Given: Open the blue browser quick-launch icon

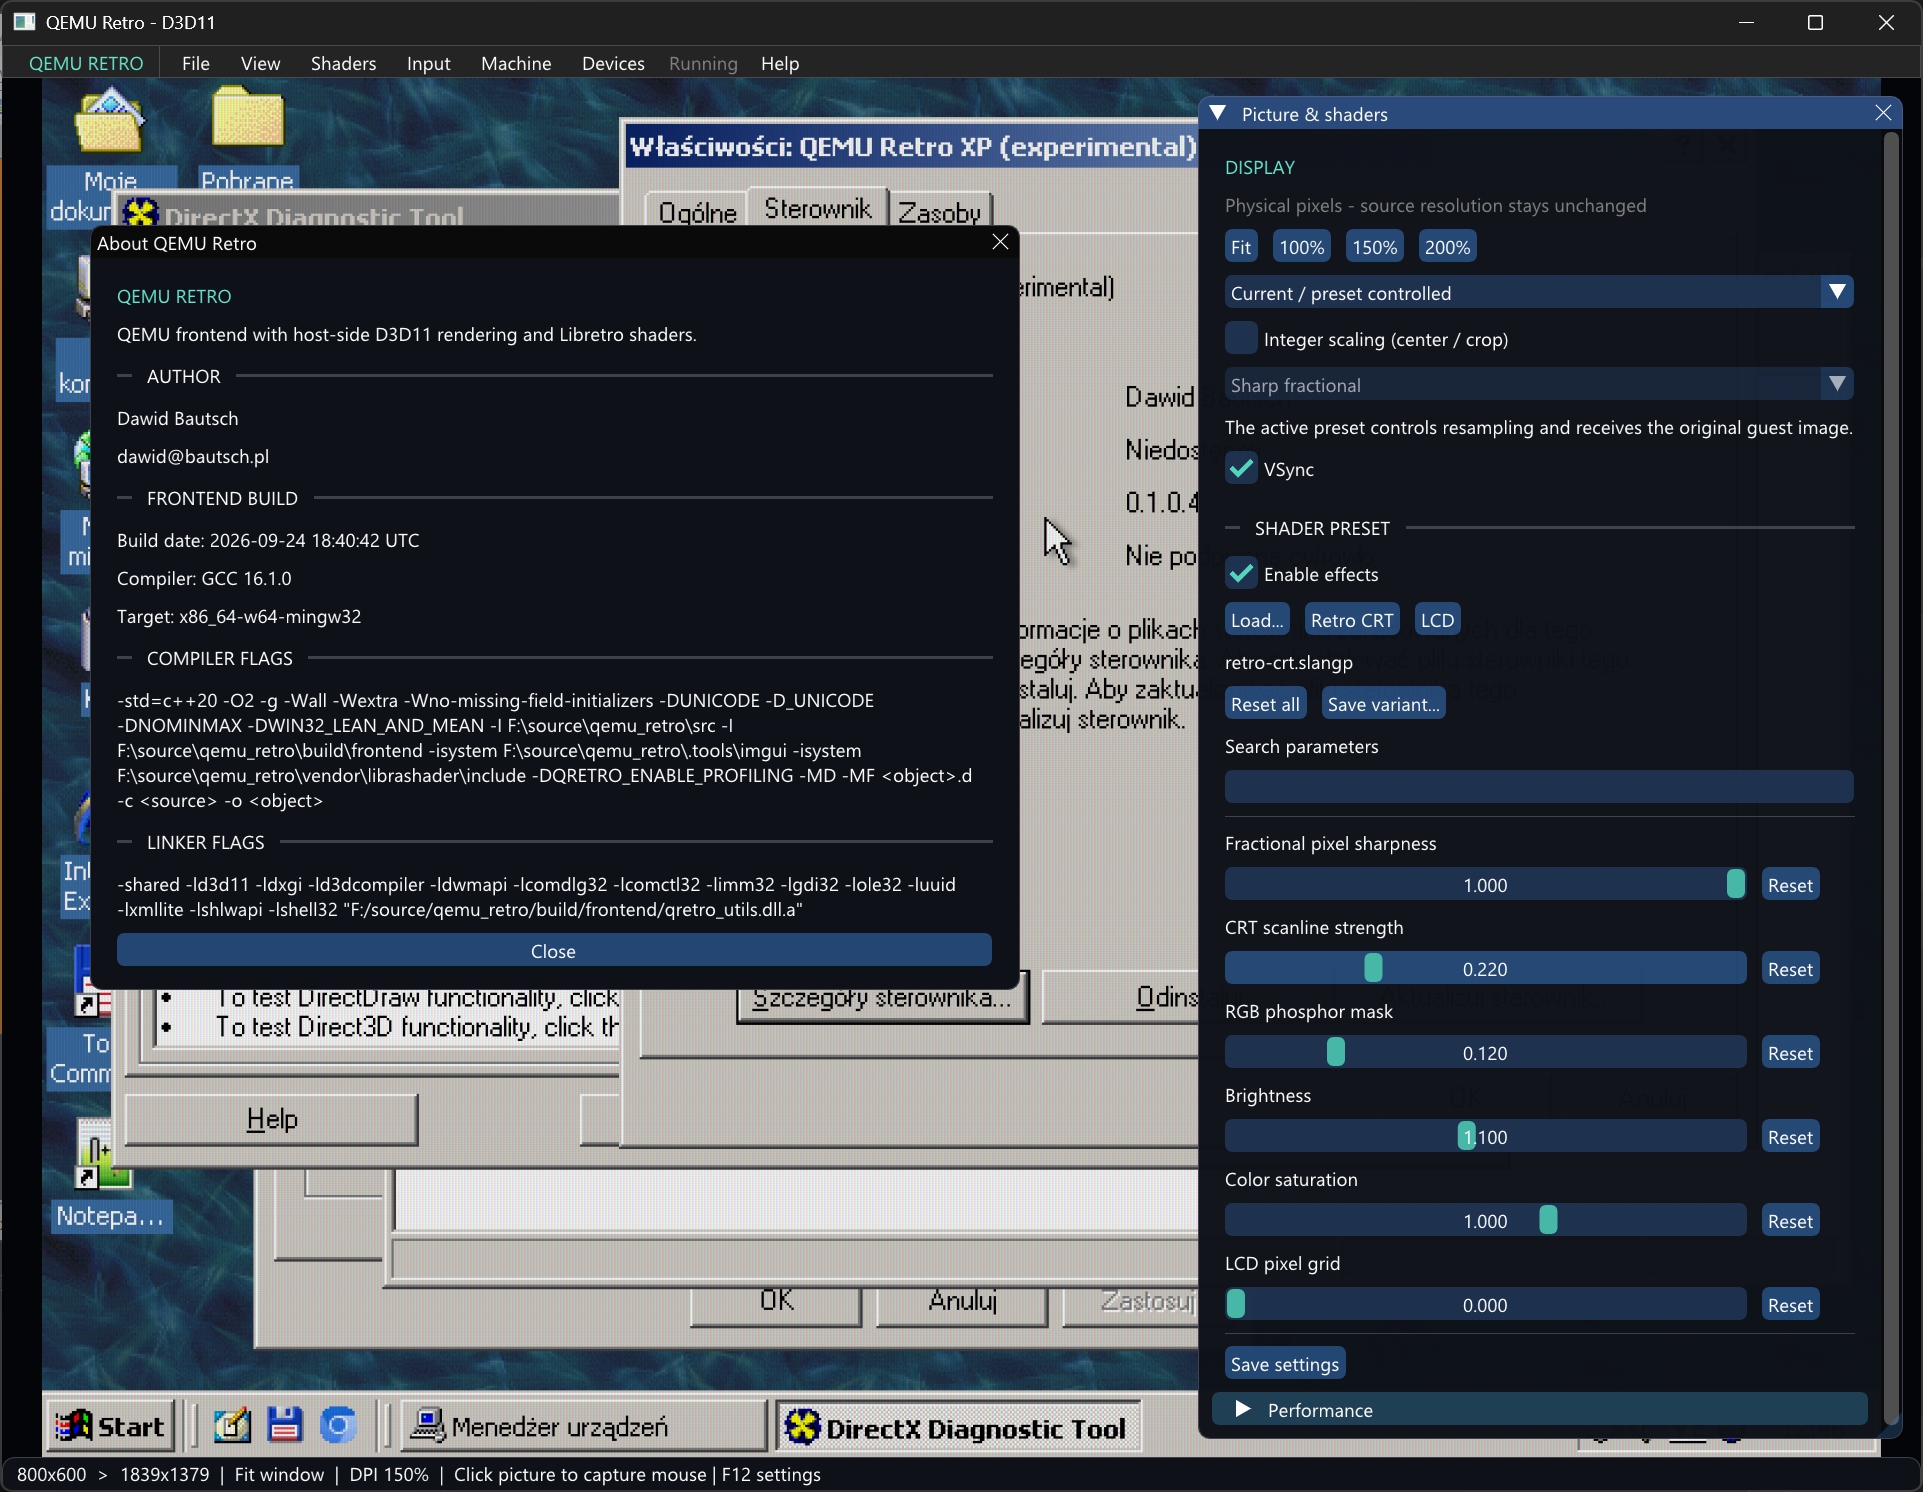Looking at the screenshot, I should 339,1425.
